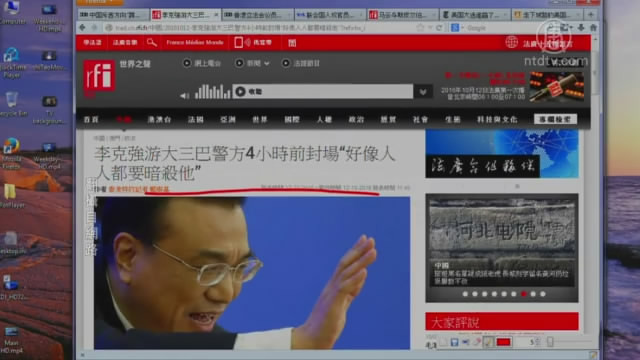Expand the audio player dropdown chevron
The height and width of the screenshot is (360, 640).
[423, 92]
